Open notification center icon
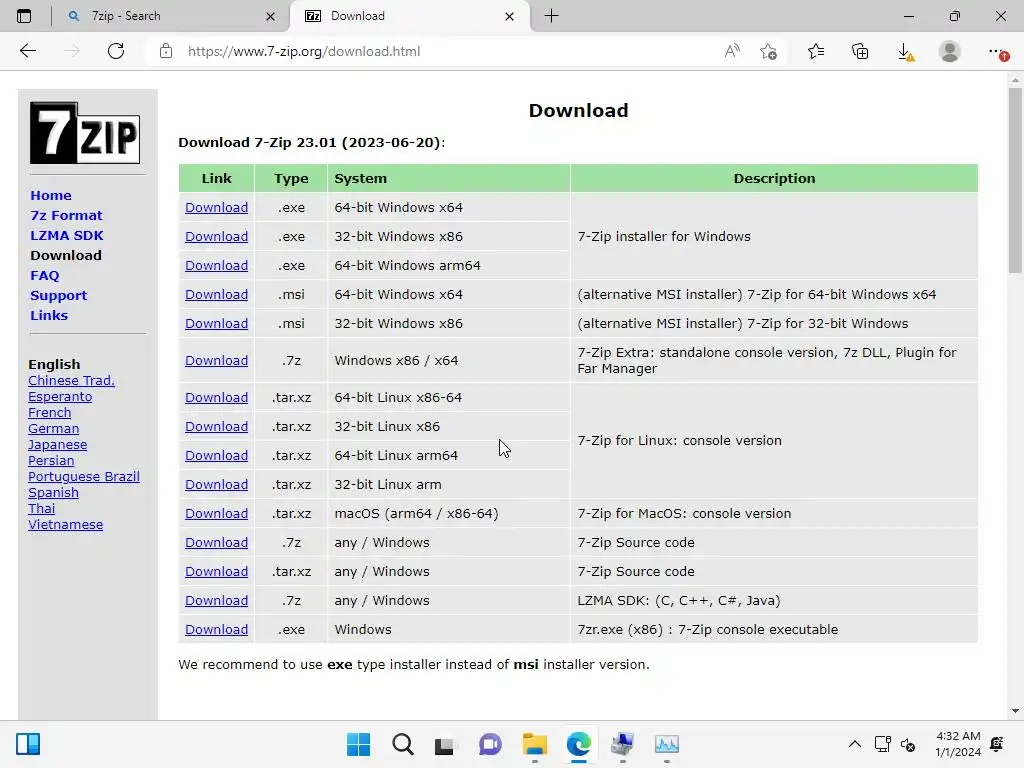 coord(997,744)
